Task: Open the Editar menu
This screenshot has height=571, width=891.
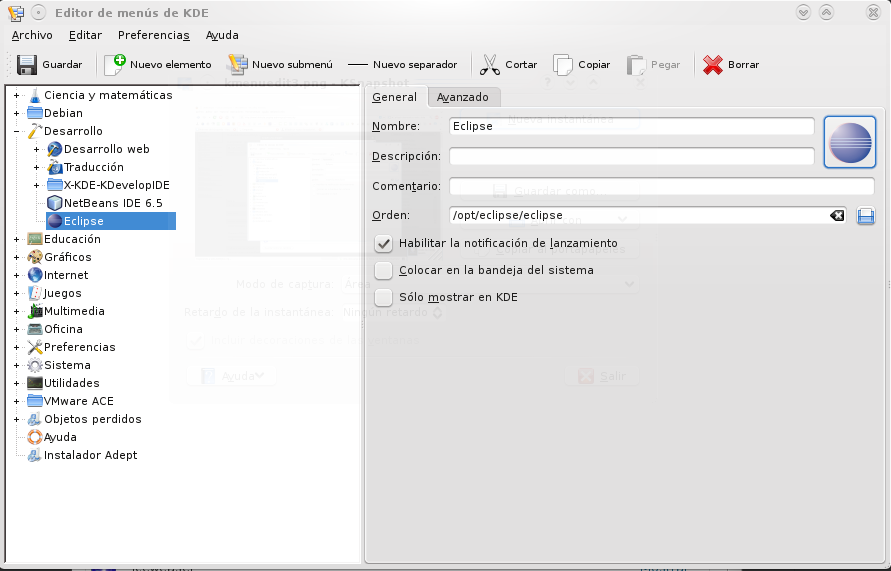Action: (85, 35)
